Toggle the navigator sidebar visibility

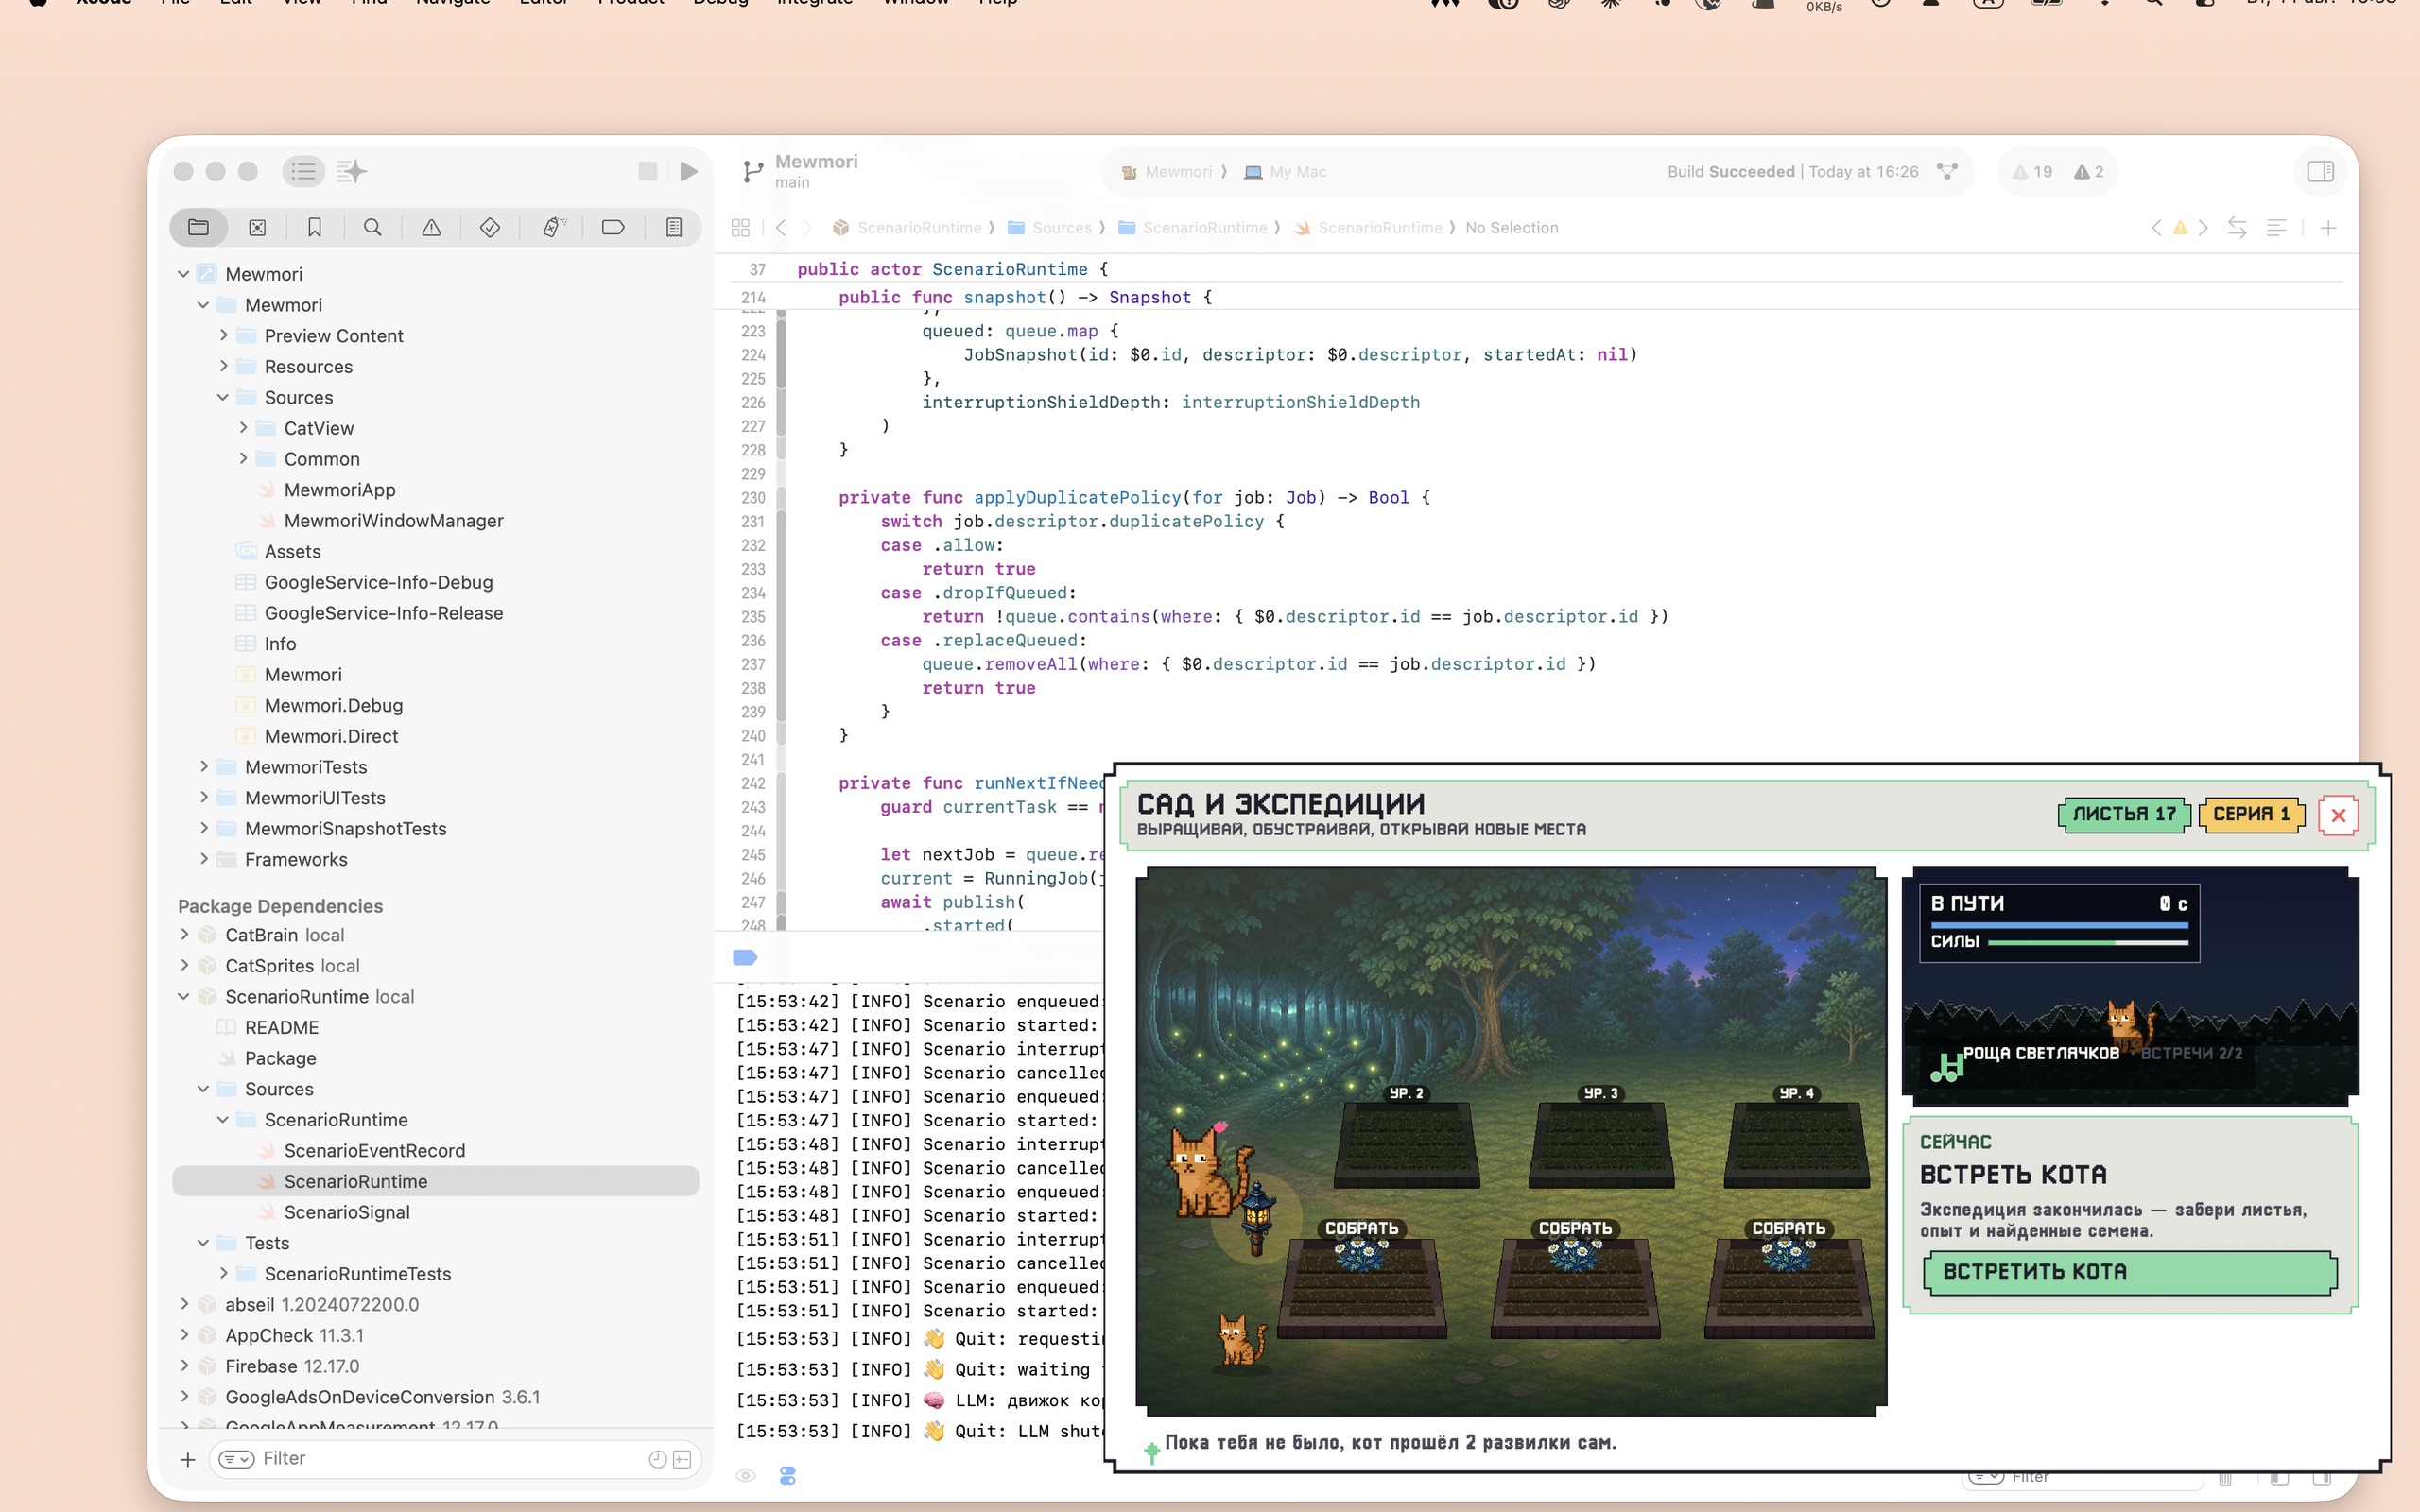click(x=303, y=171)
